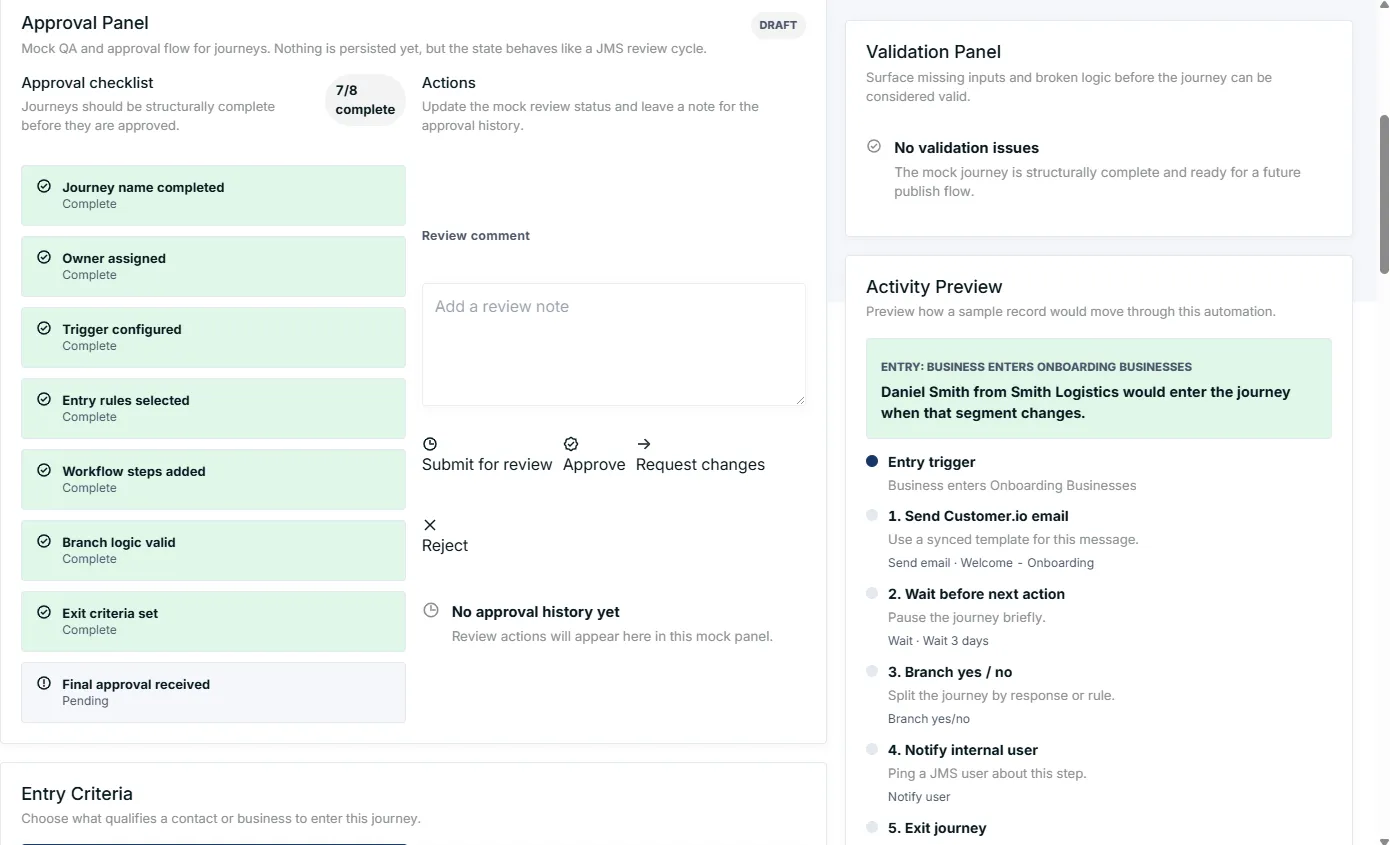Click the 4. Notify internal user step title
The width and height of the screenshot is (1390, 845).
[x=963, y=750]
